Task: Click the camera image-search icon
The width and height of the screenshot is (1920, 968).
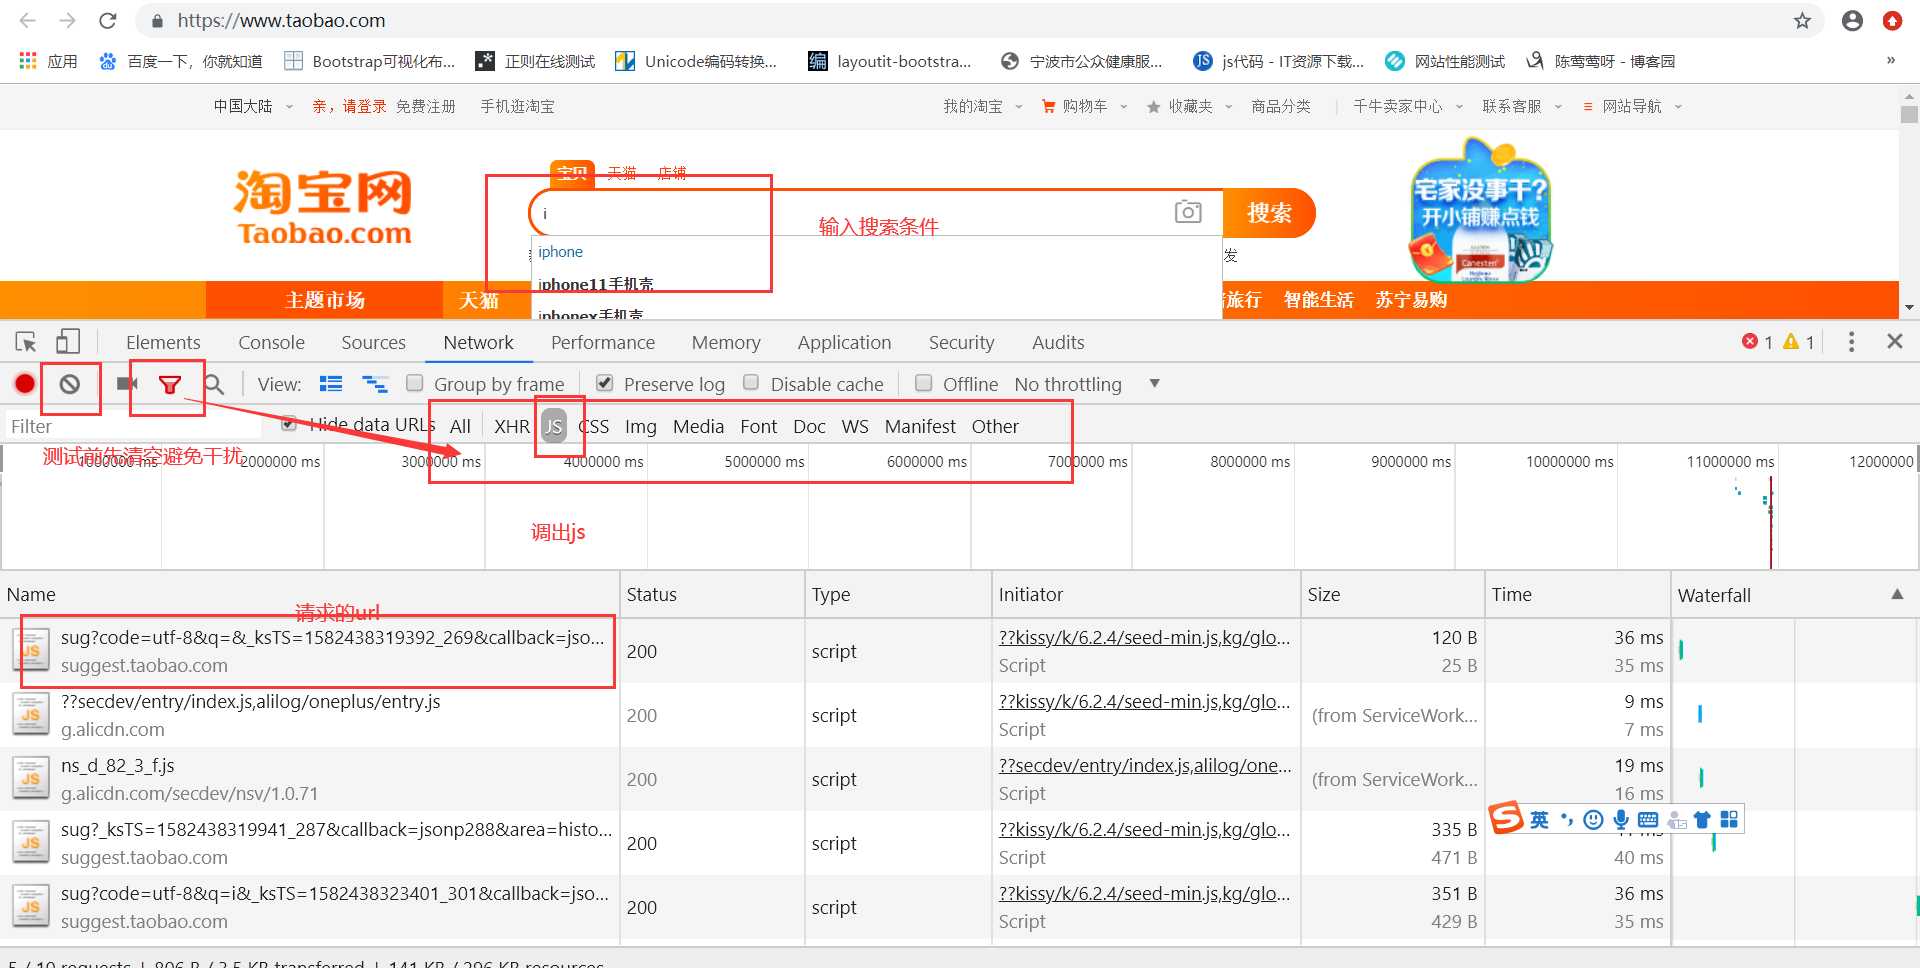Action: point(1188,212)
